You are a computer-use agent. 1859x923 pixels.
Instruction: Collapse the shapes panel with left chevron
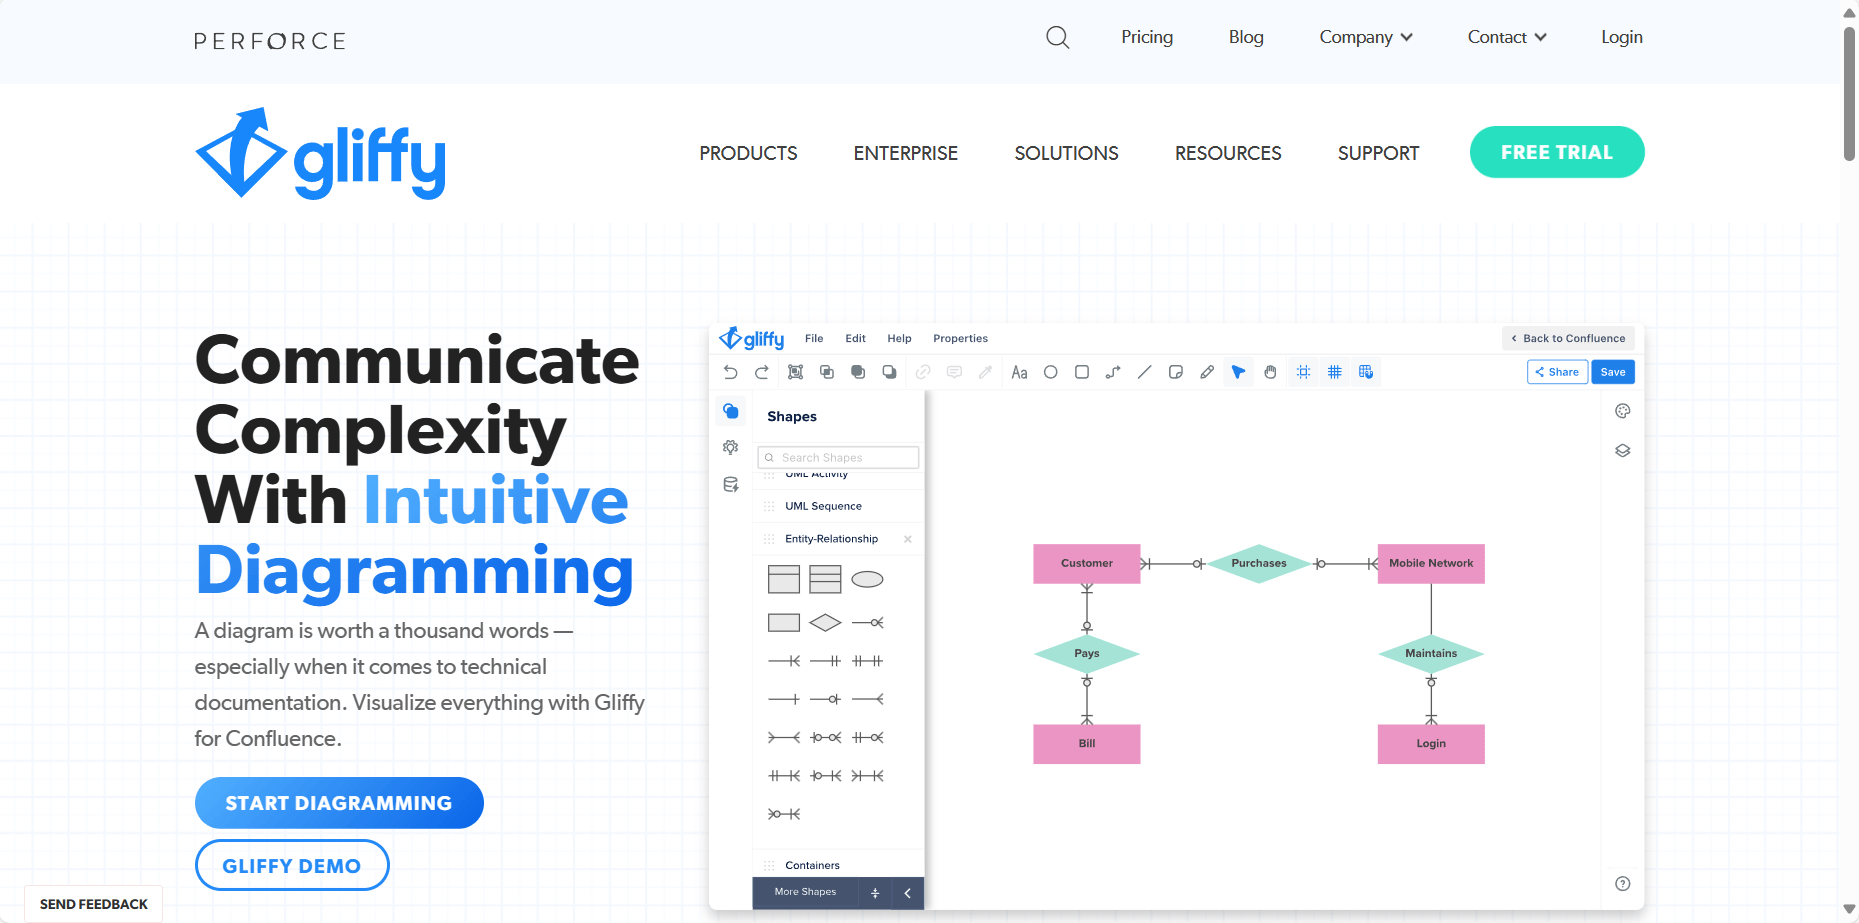pyautogui.click(x=908, y=893)
